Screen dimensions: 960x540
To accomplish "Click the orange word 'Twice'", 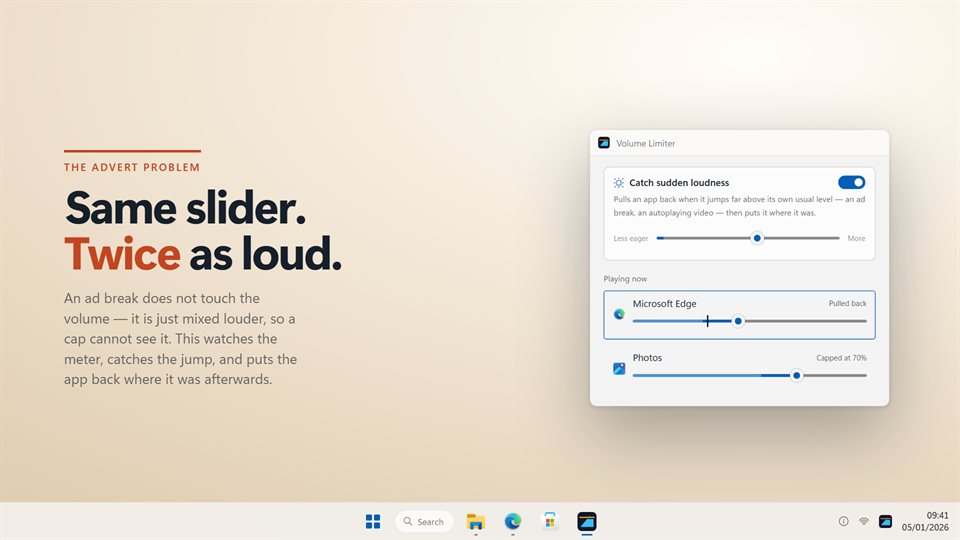I will [122, 253].
